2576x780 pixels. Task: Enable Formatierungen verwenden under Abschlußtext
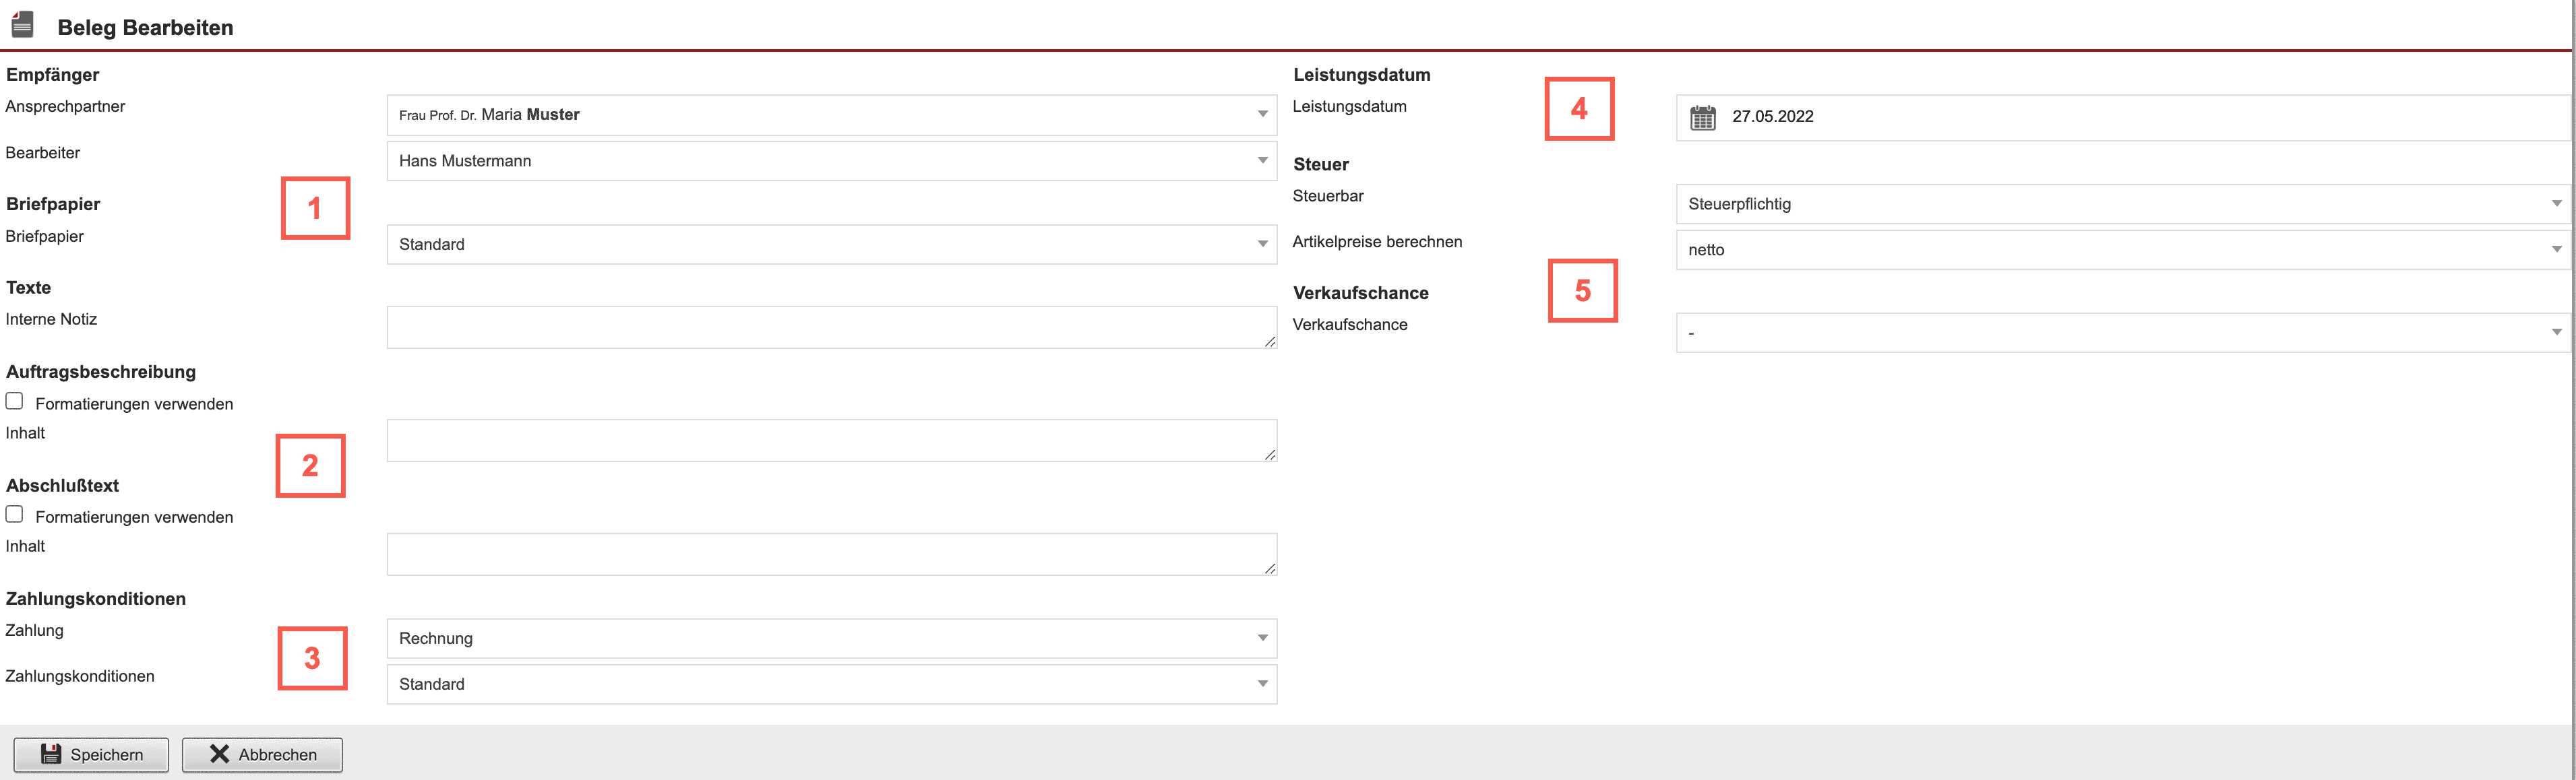point(15,514)
